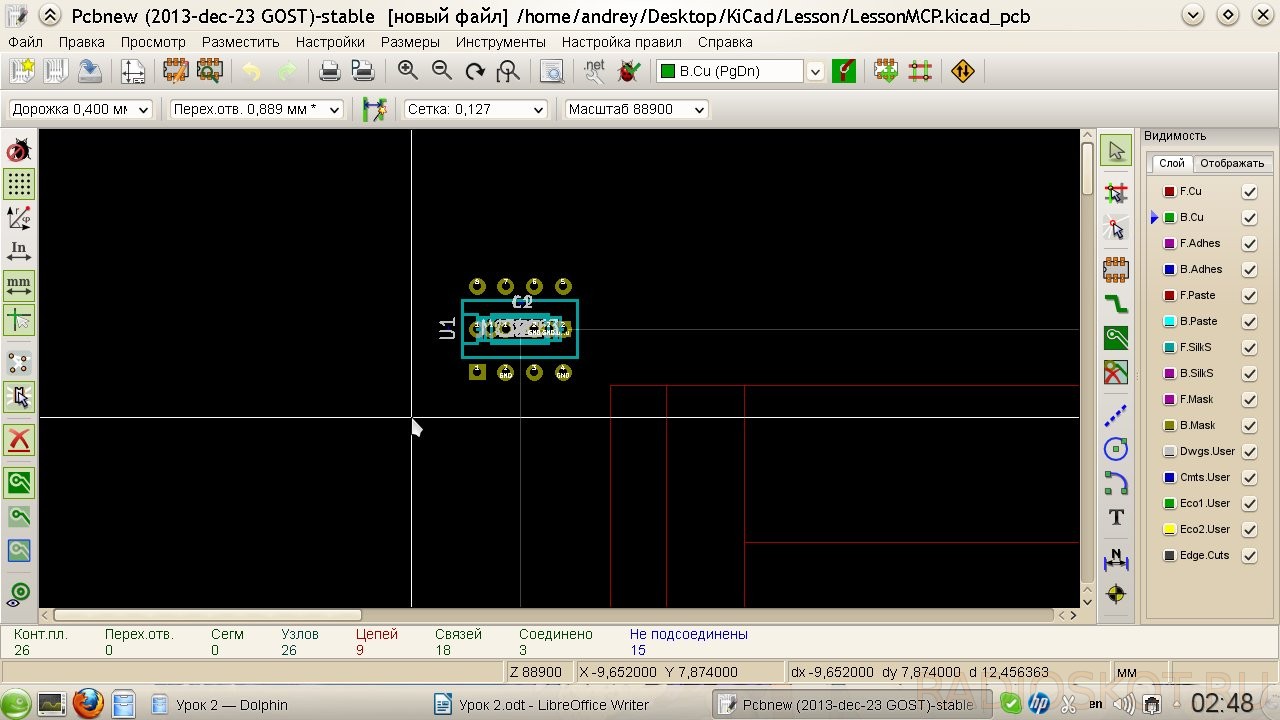This screenshot has height=720, width=1280.
Task: Uncheck F.Cu layer visibility checkbox
Action: pyautogui.click(x=1249, y=191)
